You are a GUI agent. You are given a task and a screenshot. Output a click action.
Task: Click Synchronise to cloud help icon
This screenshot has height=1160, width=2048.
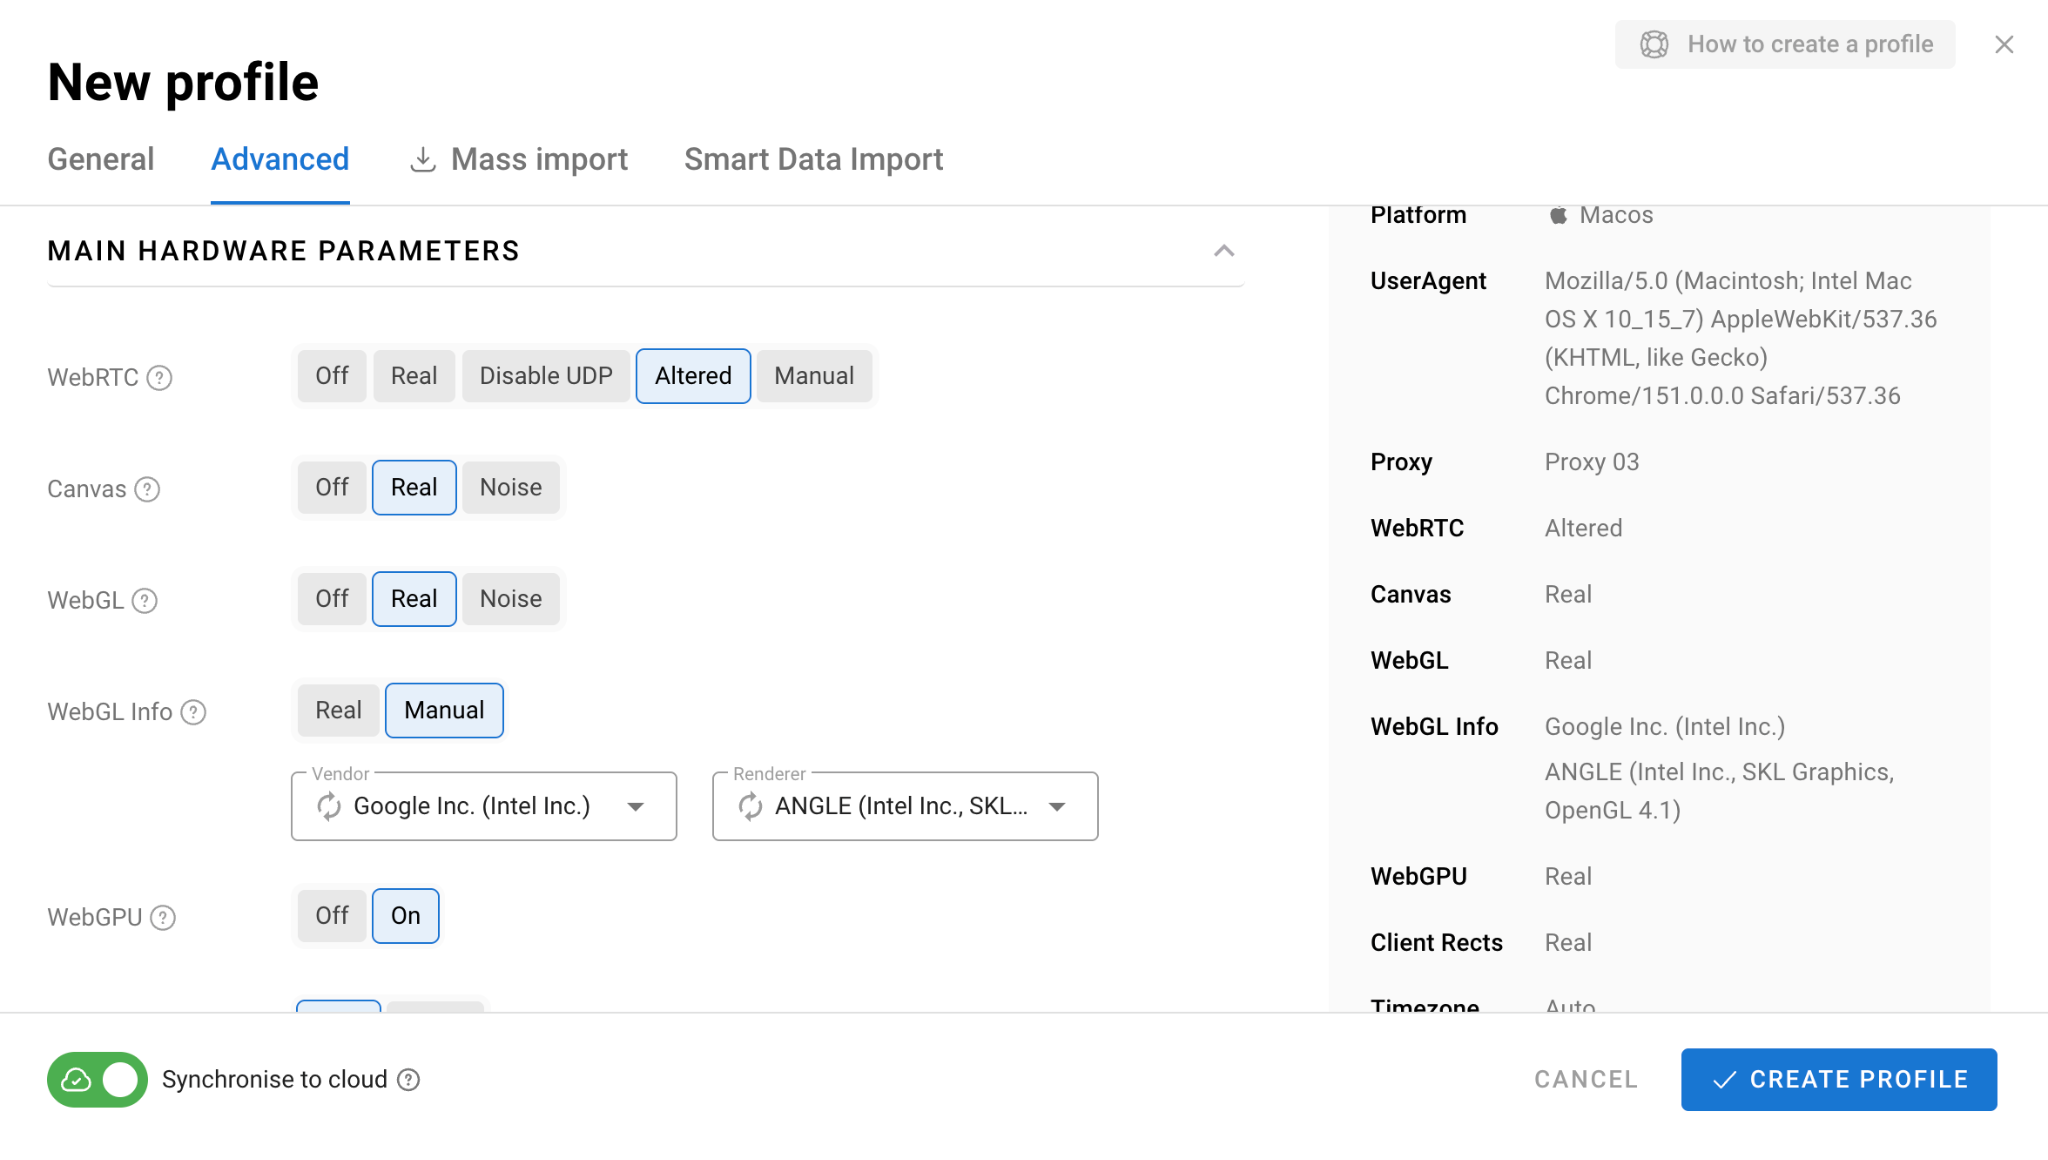click(408, 1080)
